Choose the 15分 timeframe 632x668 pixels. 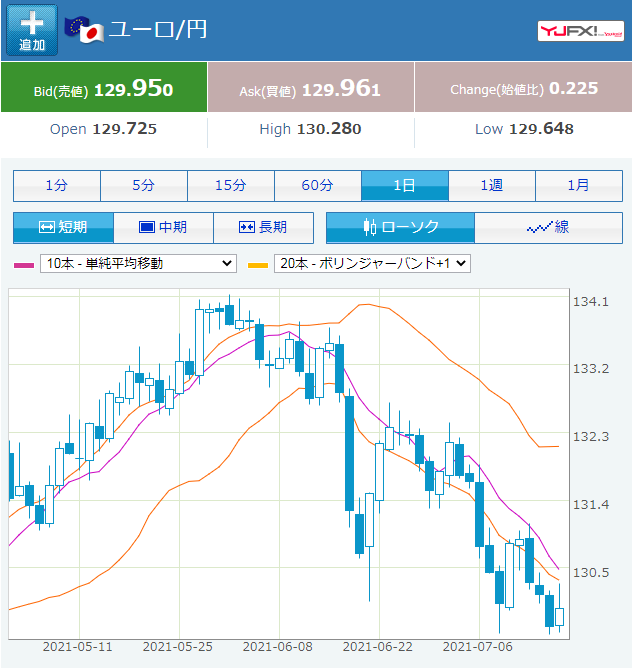(231, 186)
